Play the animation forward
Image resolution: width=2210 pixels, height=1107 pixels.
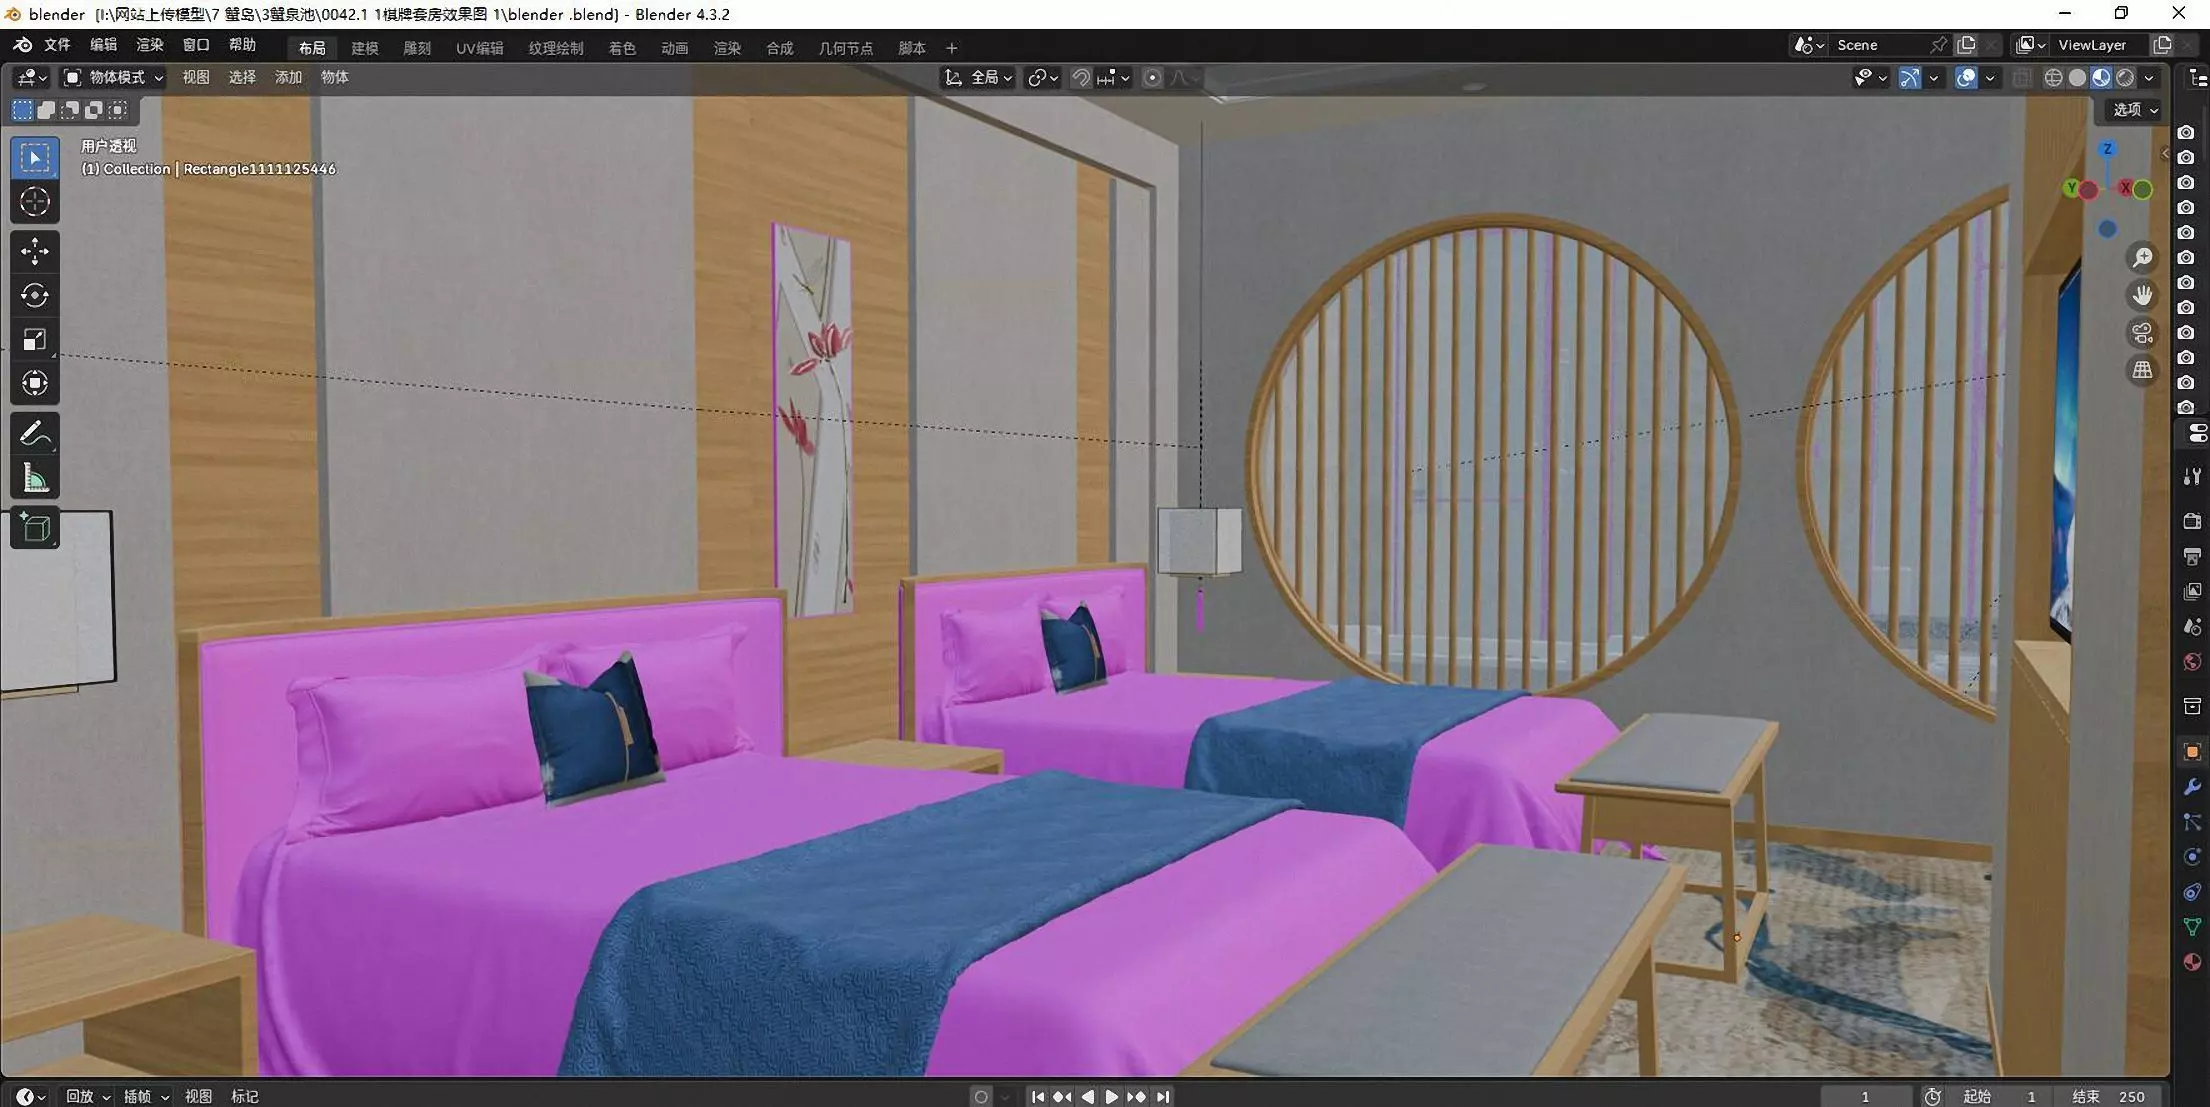click(1112, 1096)
